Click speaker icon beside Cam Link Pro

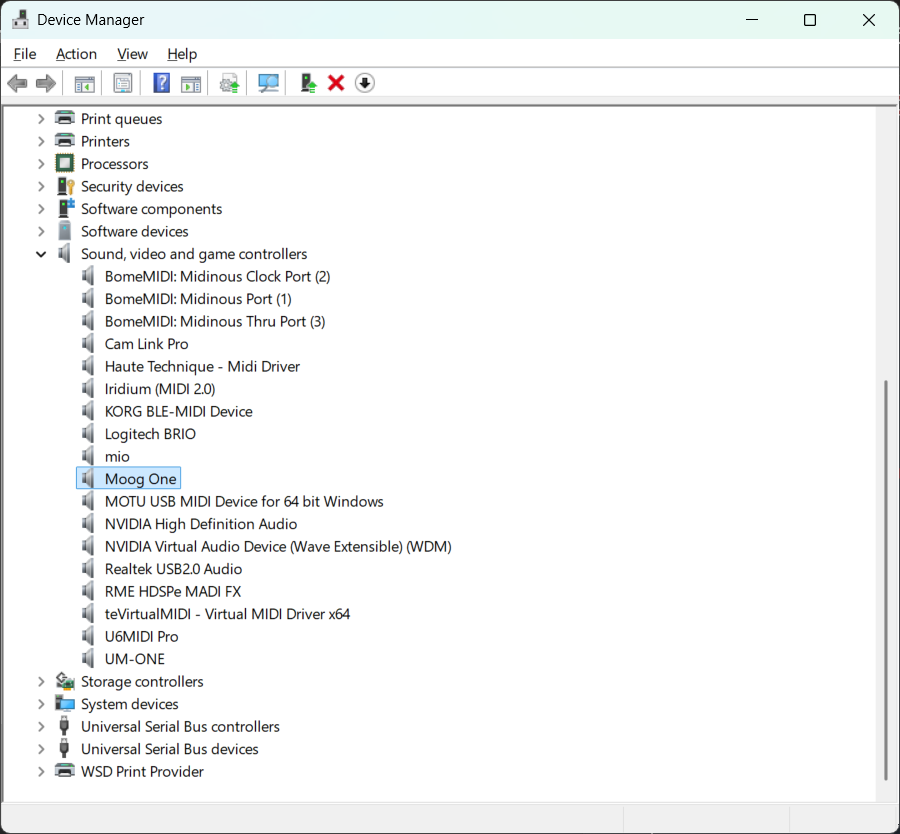click(88, 343)
